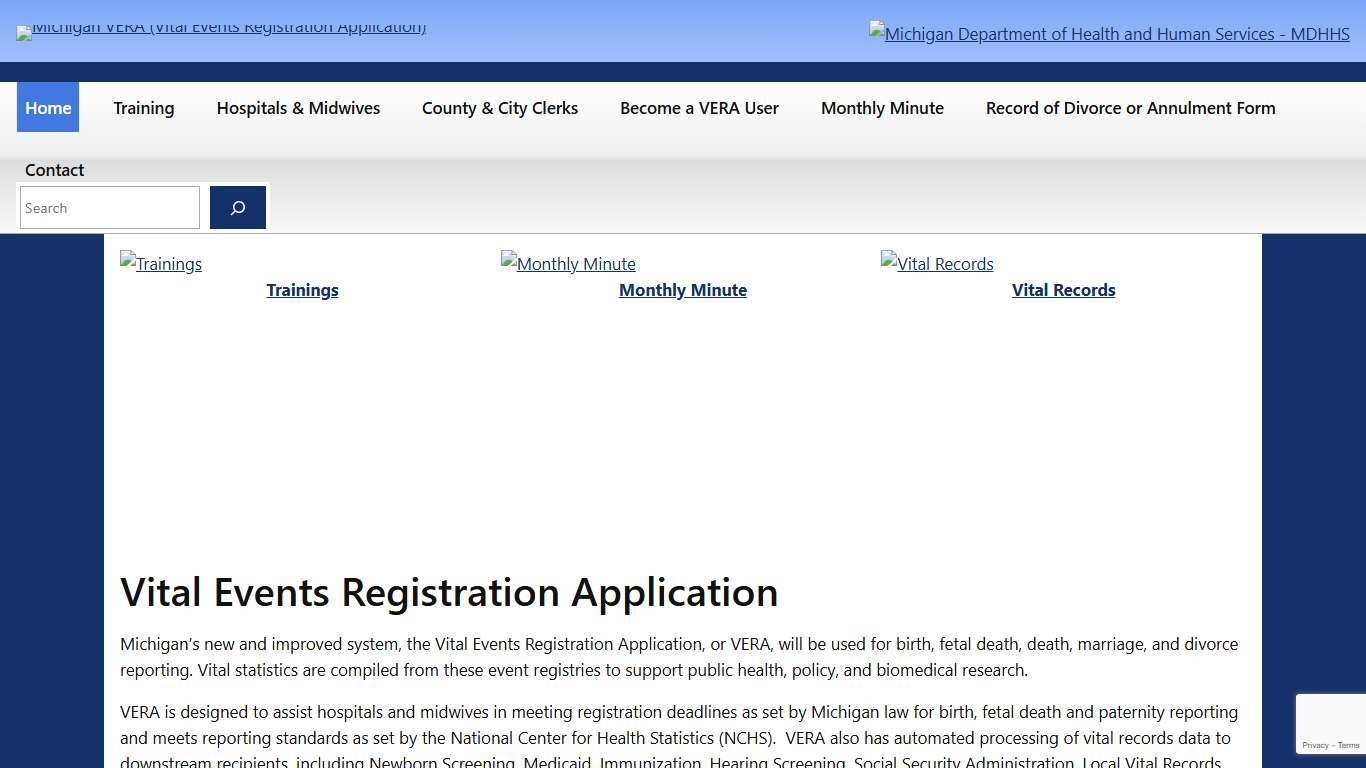Screen dimensions: 1366x768
Task: Click the Monthly Minute text link
Action: [683, 290]
